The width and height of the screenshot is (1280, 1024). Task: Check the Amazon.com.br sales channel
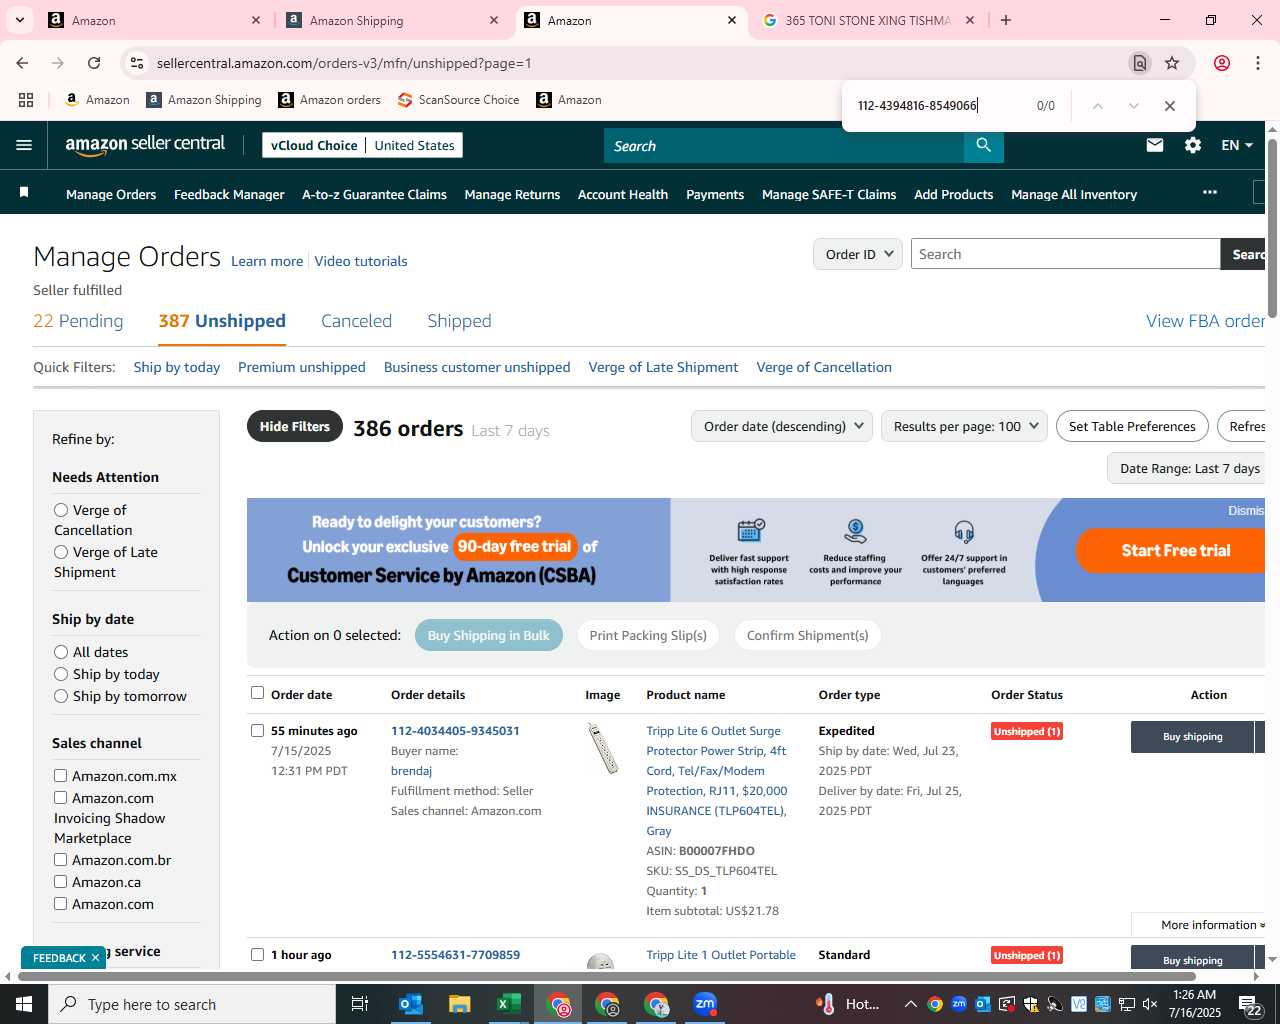[60, 860]
